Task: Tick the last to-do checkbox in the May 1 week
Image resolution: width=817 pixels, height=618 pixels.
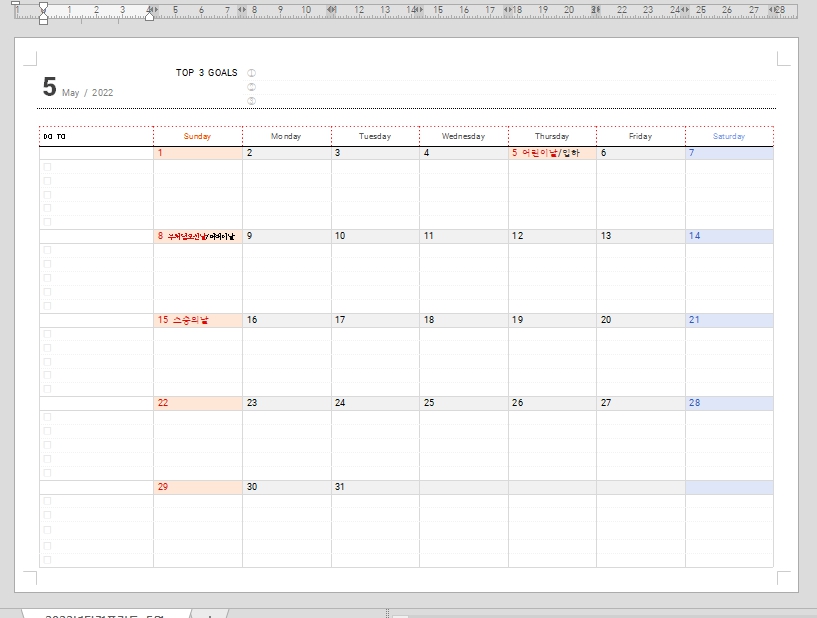Action: pos(47,222)
